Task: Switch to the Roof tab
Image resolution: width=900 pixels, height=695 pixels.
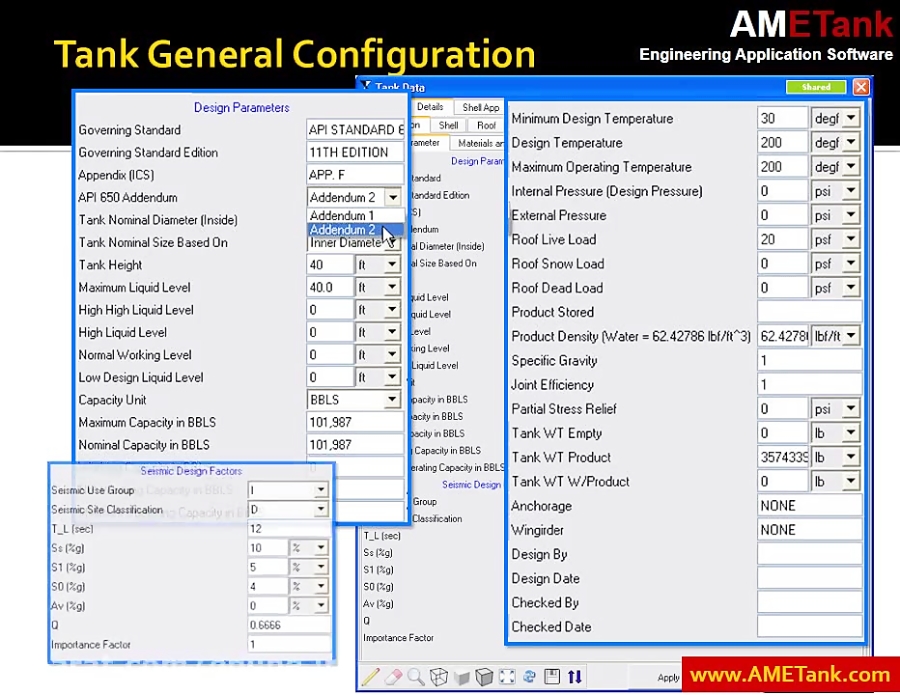Action: pos(486,125)
